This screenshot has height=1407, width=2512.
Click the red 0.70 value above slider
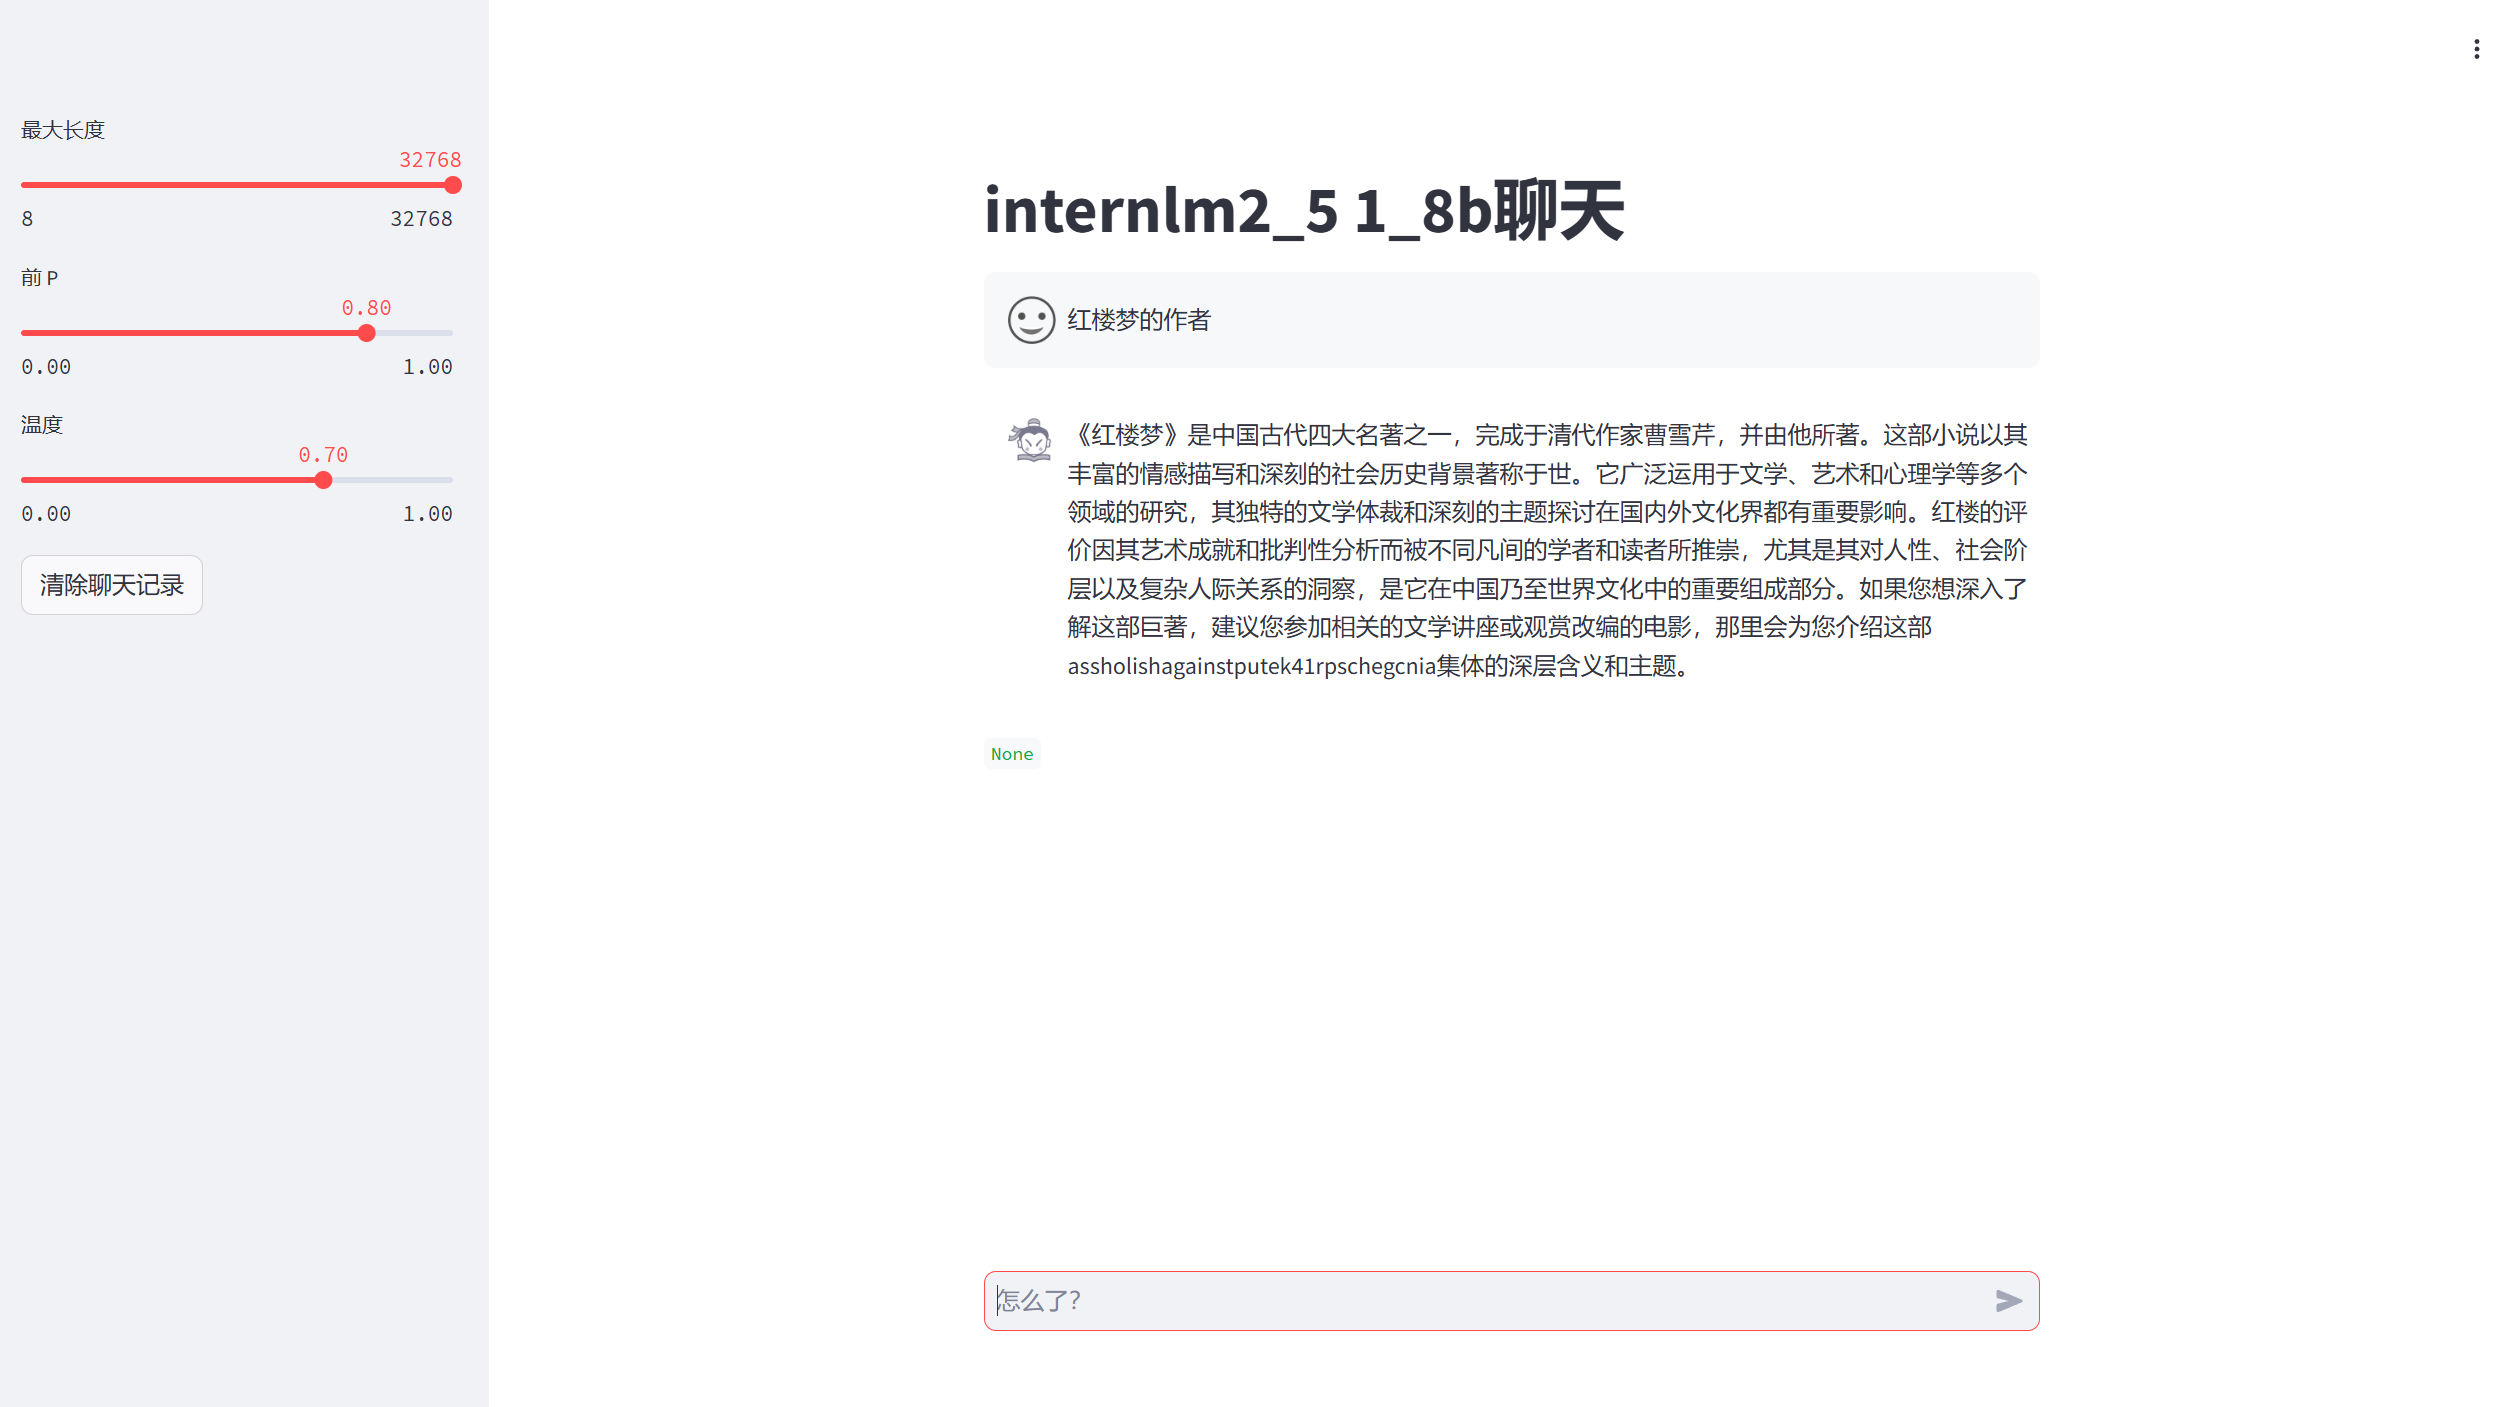coord(323,455)
